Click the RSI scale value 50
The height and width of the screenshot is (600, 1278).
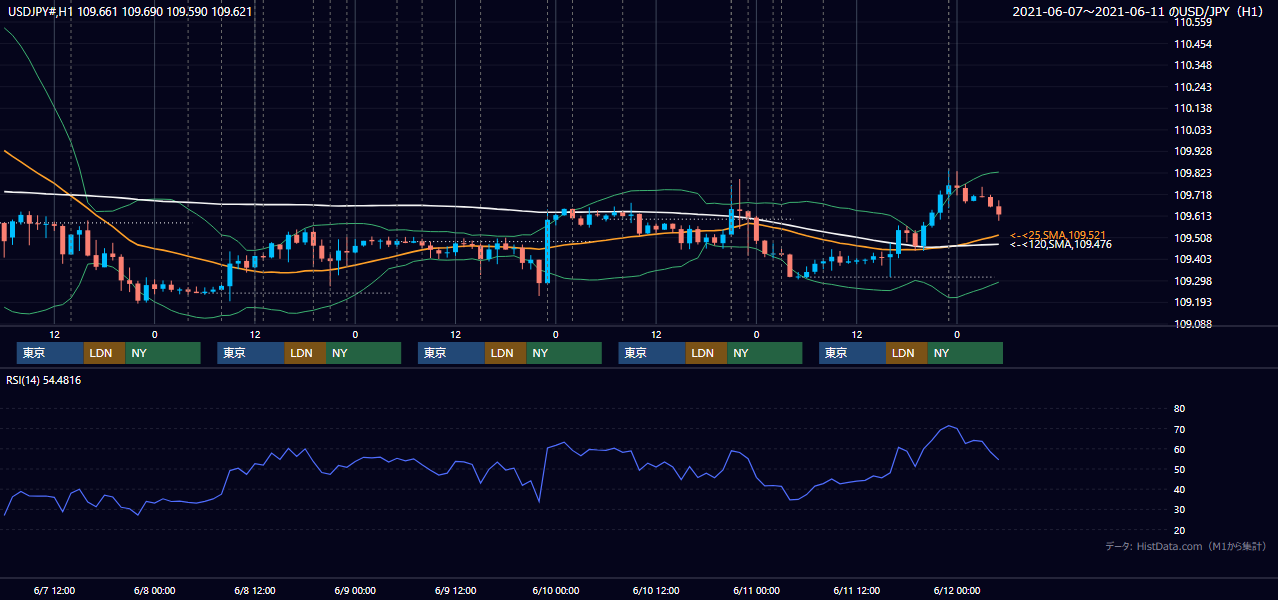click(1179, 469)
